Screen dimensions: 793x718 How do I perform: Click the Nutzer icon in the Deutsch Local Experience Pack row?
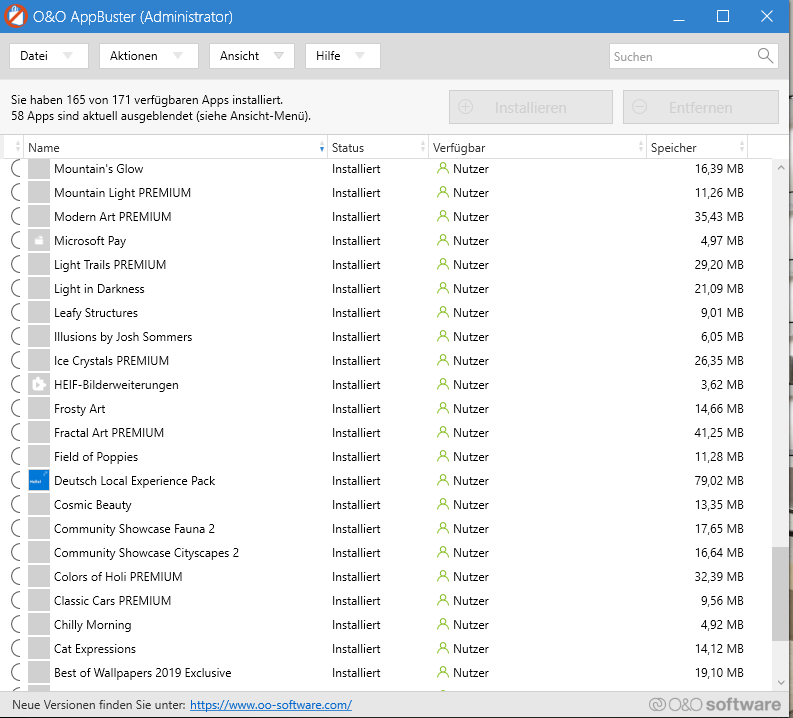[x=443, y=481]
